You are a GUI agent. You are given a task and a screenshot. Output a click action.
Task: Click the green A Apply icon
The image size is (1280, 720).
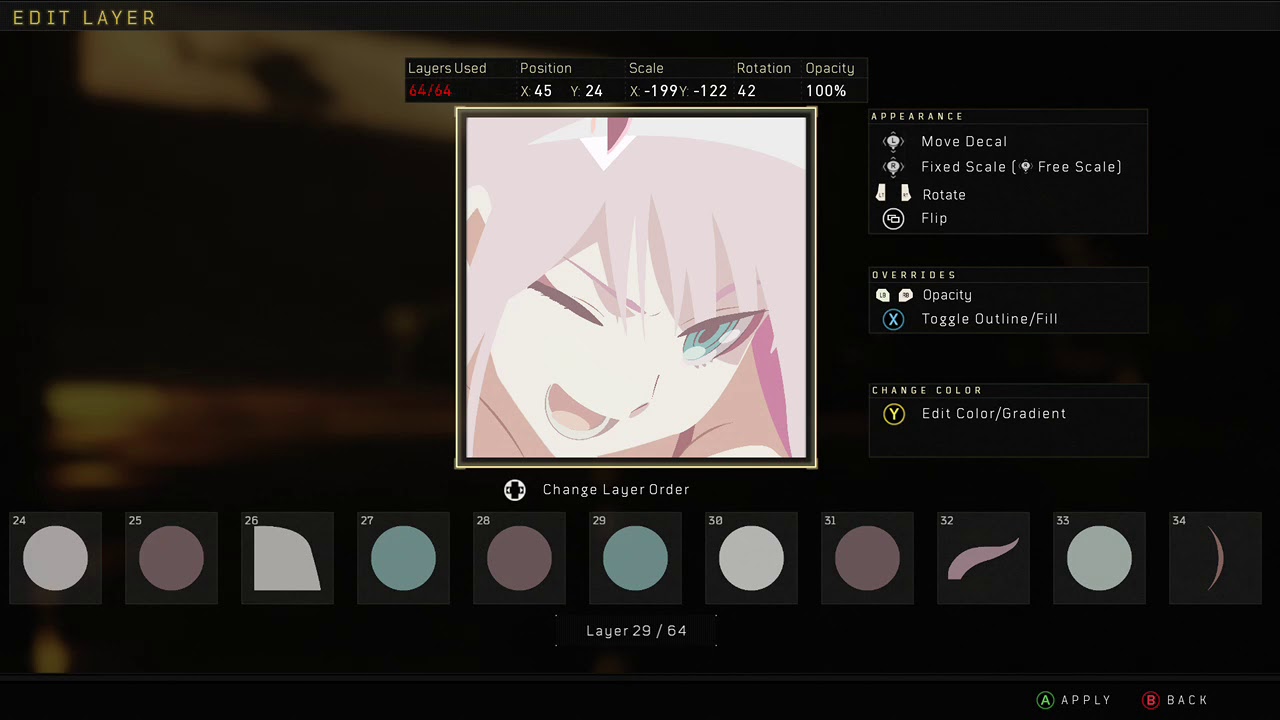(1045, 700)
